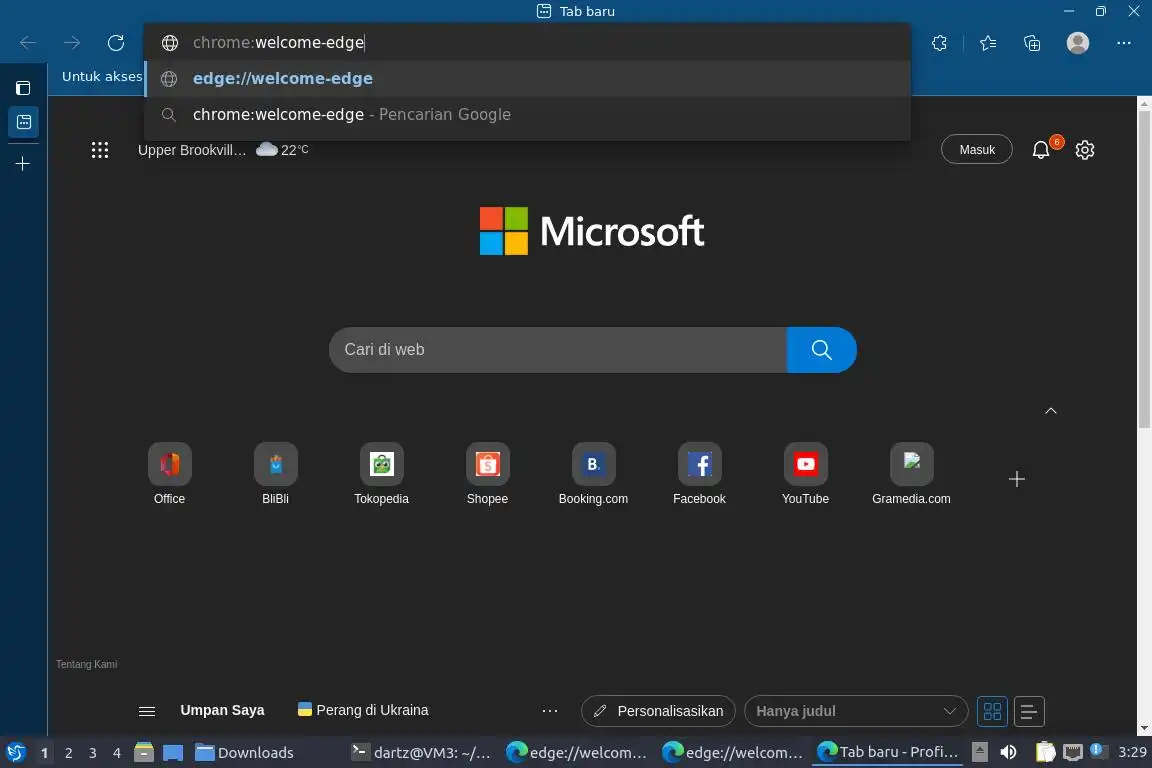Screen dimensions: 1152x768
Task: Open taskbar volume speaker icon
Action: (1009, 753)
